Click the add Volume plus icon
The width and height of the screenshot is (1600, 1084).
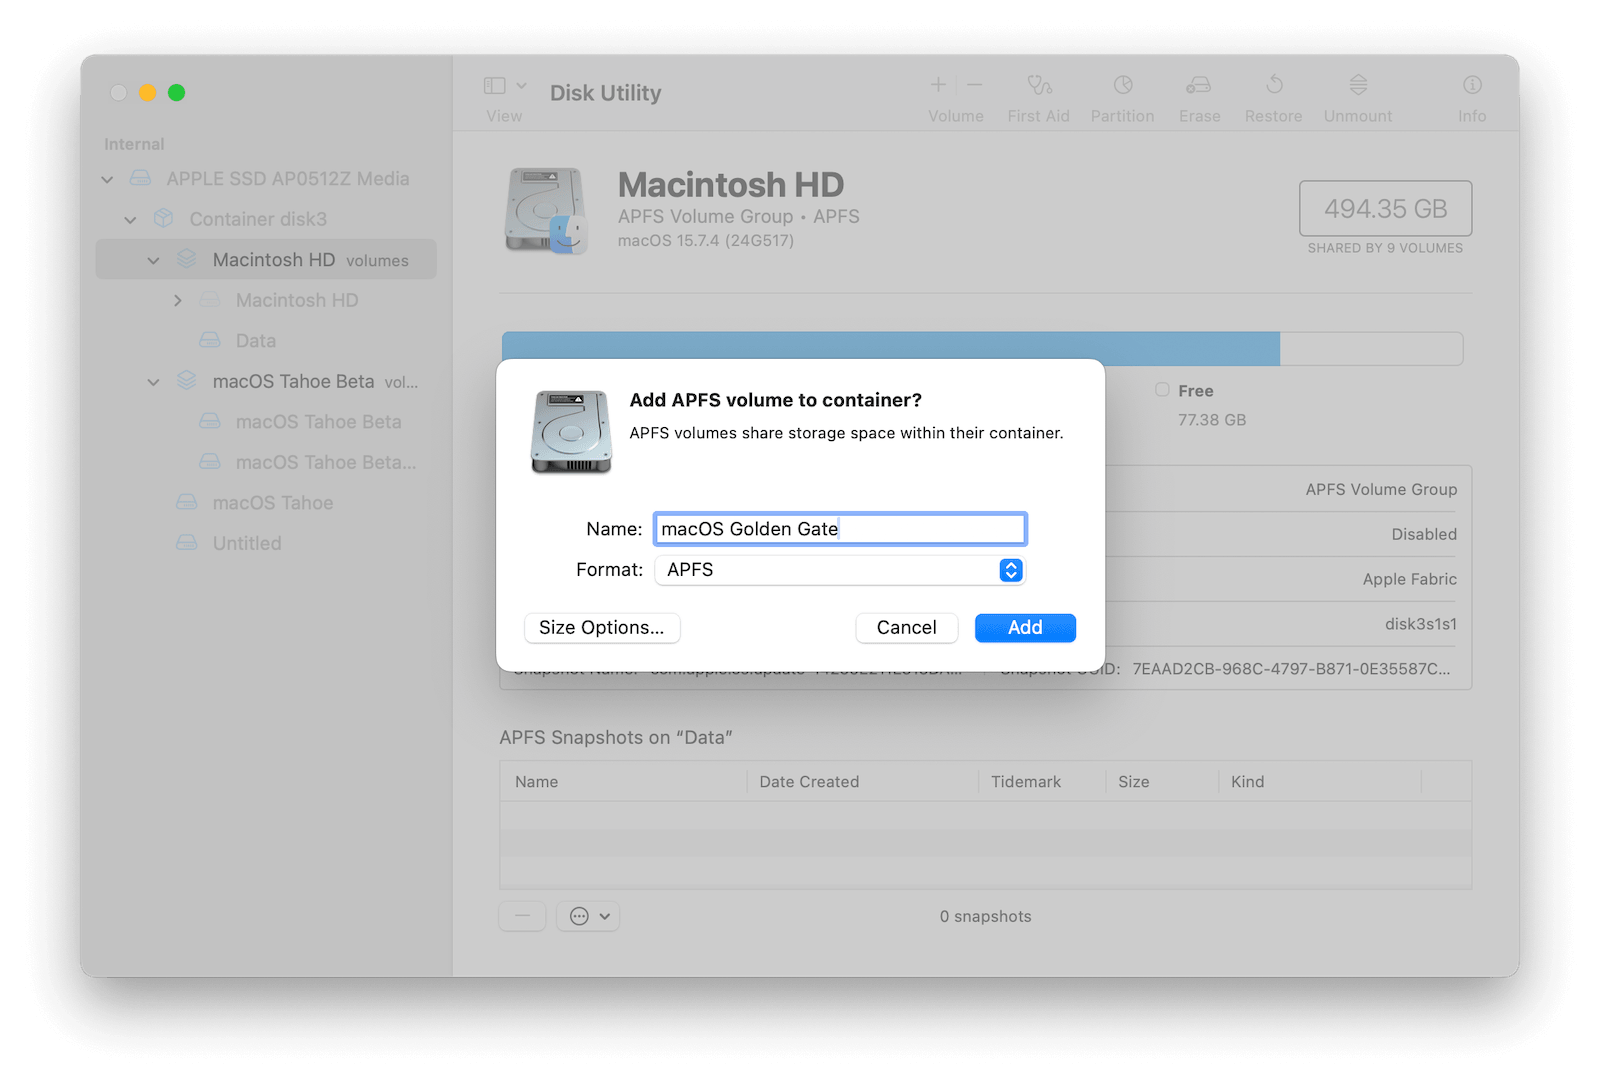[938, 85]
